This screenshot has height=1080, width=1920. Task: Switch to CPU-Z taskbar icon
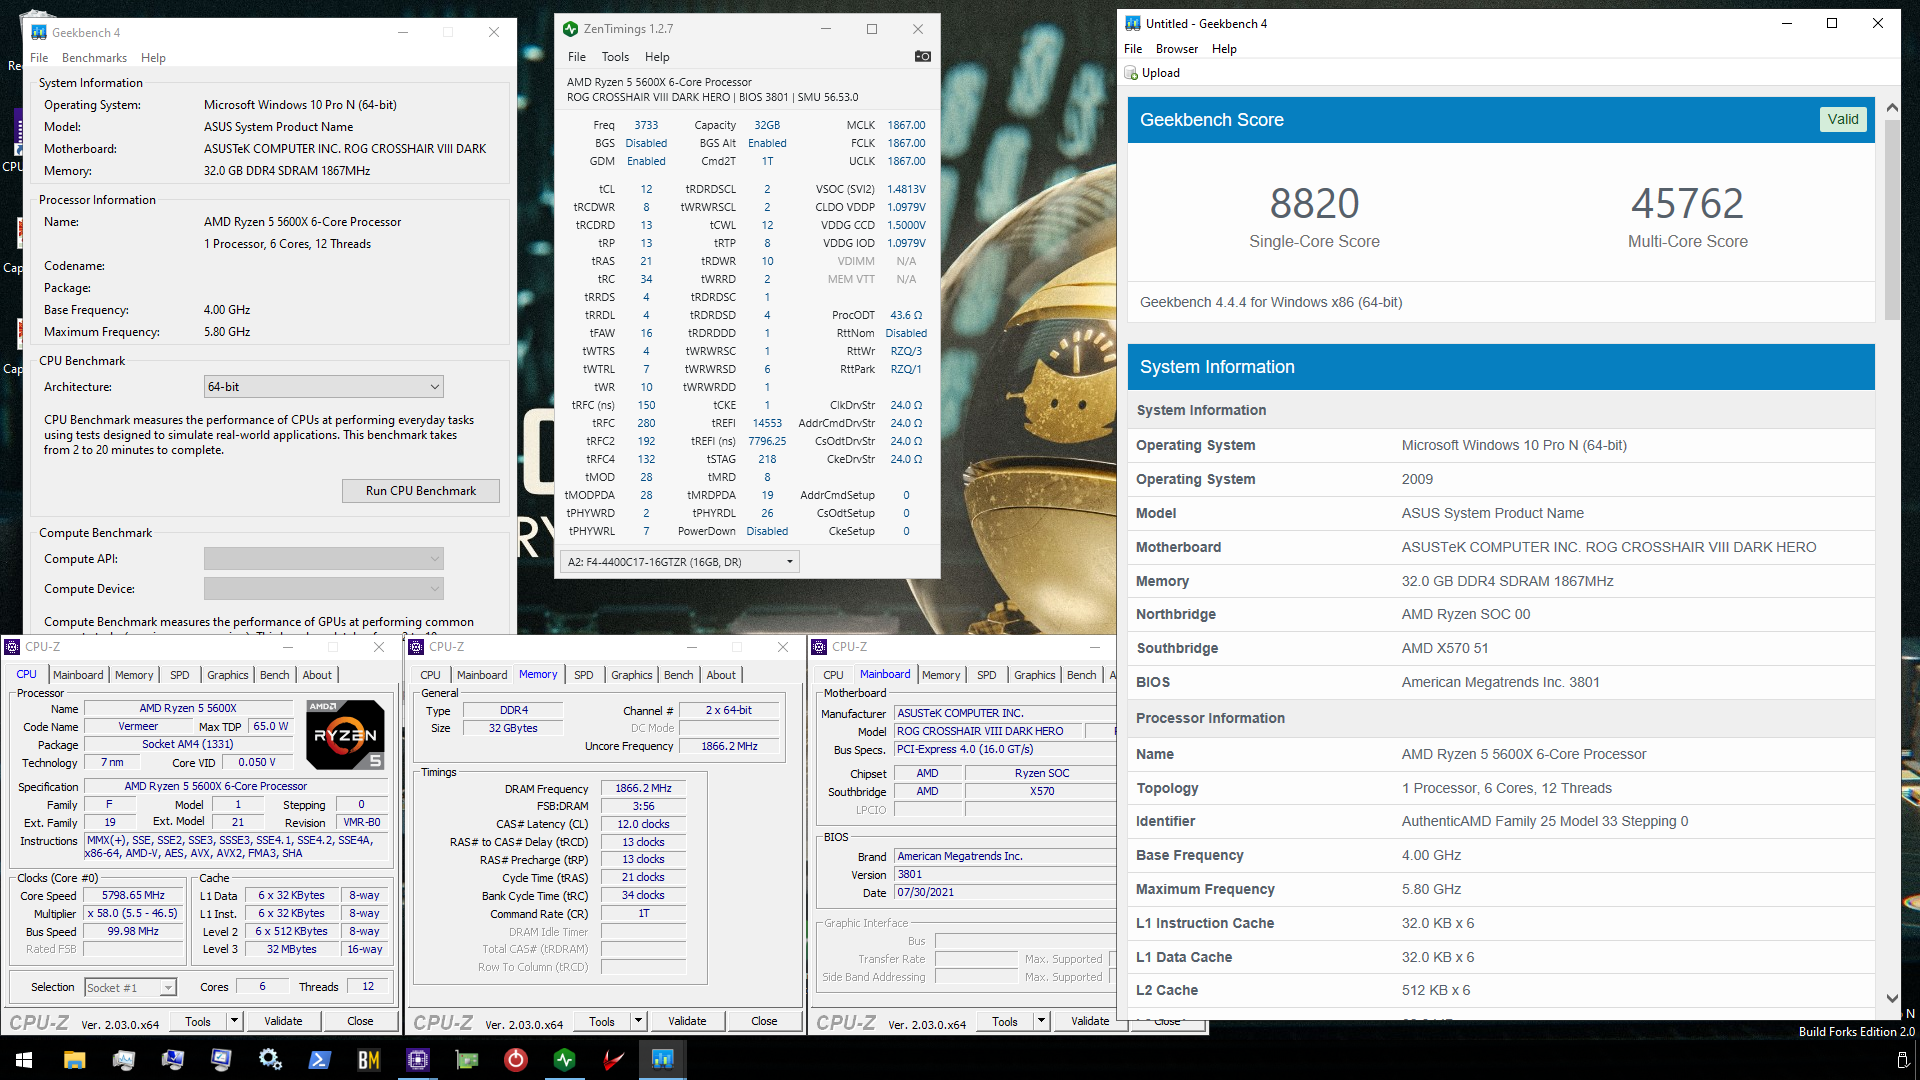click(417, 1059)
